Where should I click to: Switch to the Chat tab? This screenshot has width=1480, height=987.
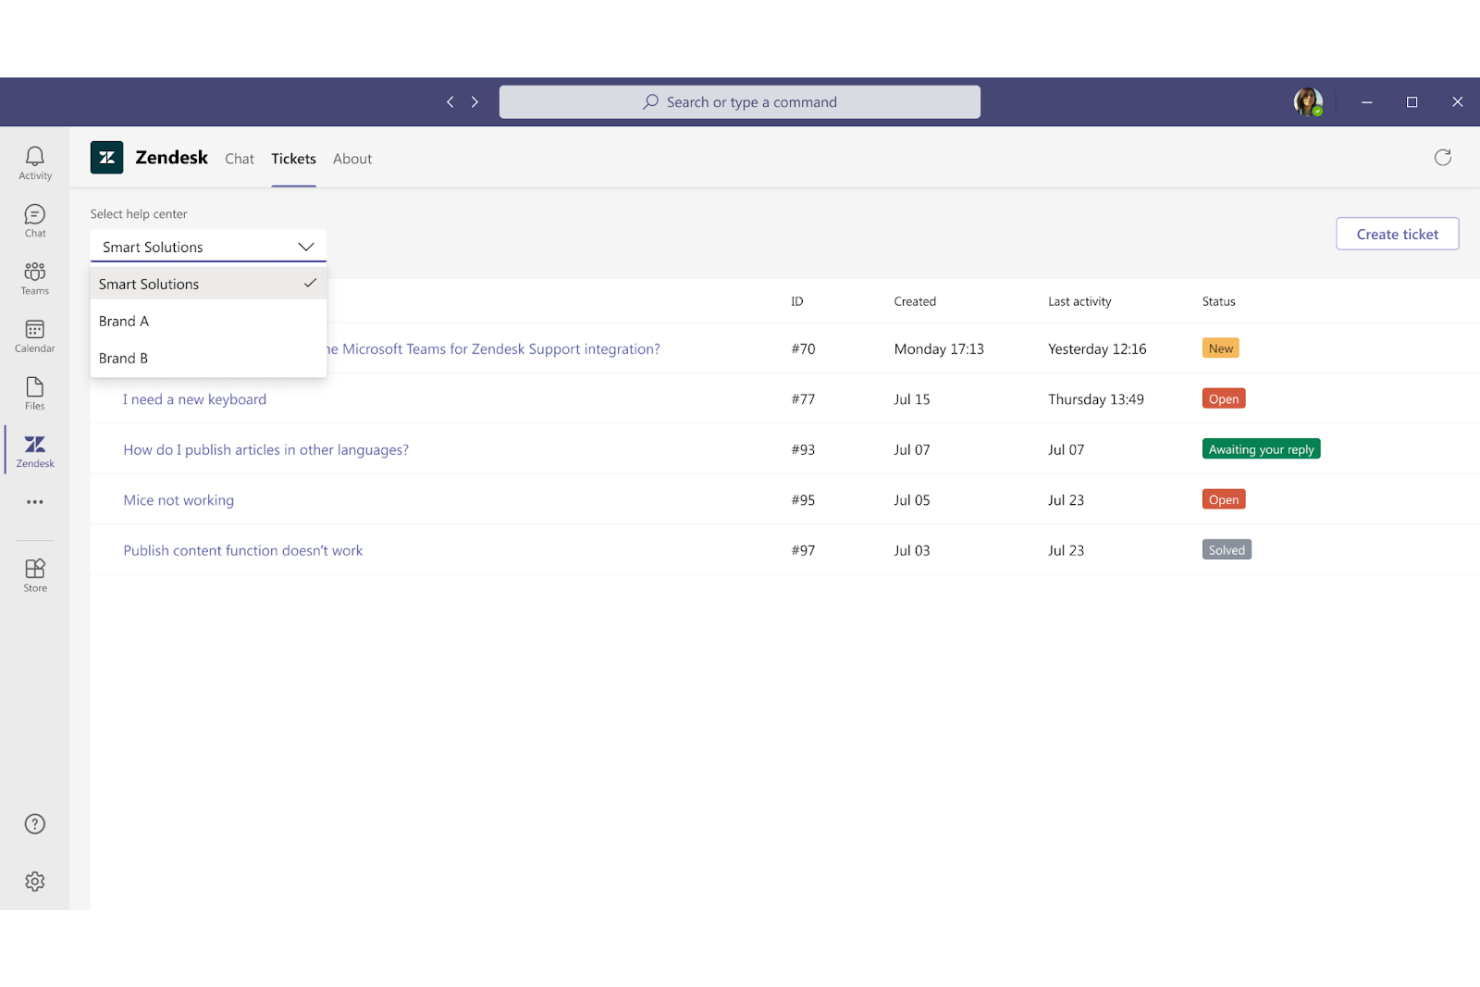pyautogui.click(x=239, y=158)
